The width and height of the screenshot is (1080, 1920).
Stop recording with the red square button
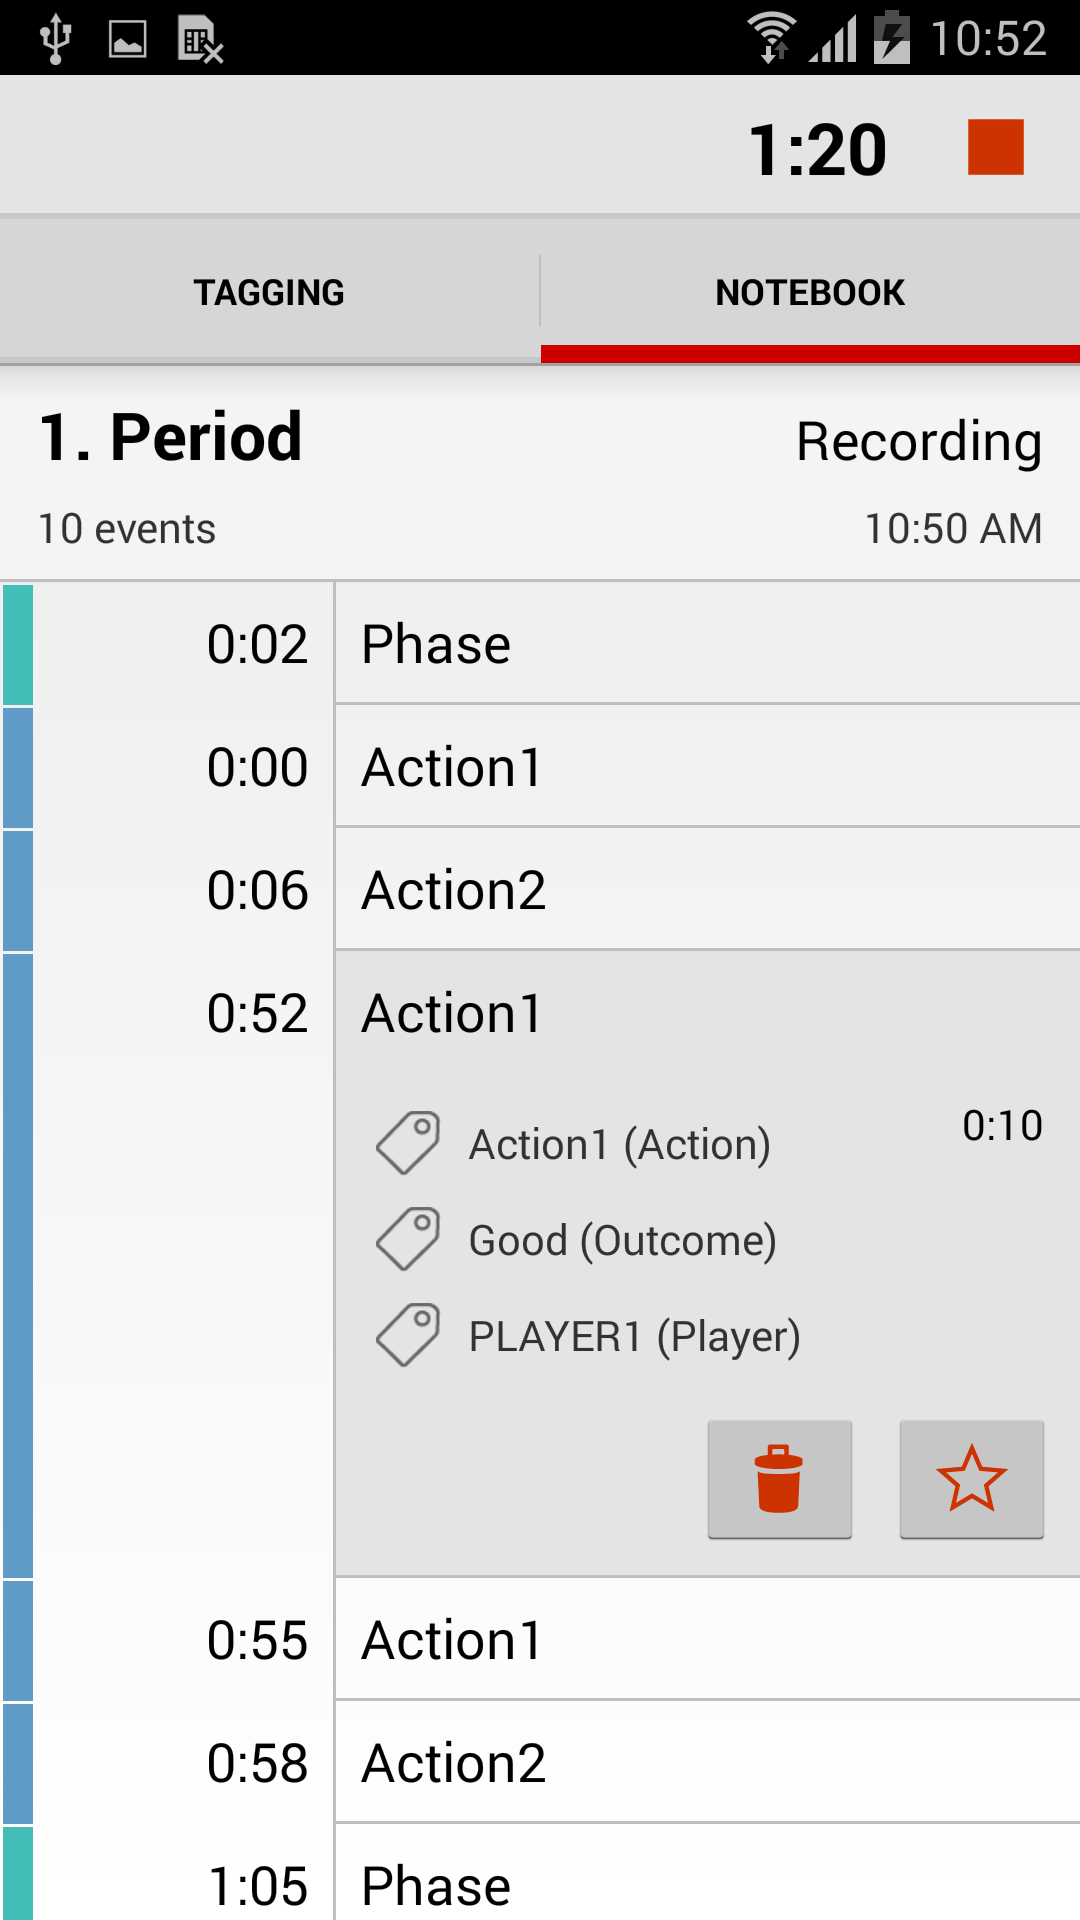[x=995, y=147]
